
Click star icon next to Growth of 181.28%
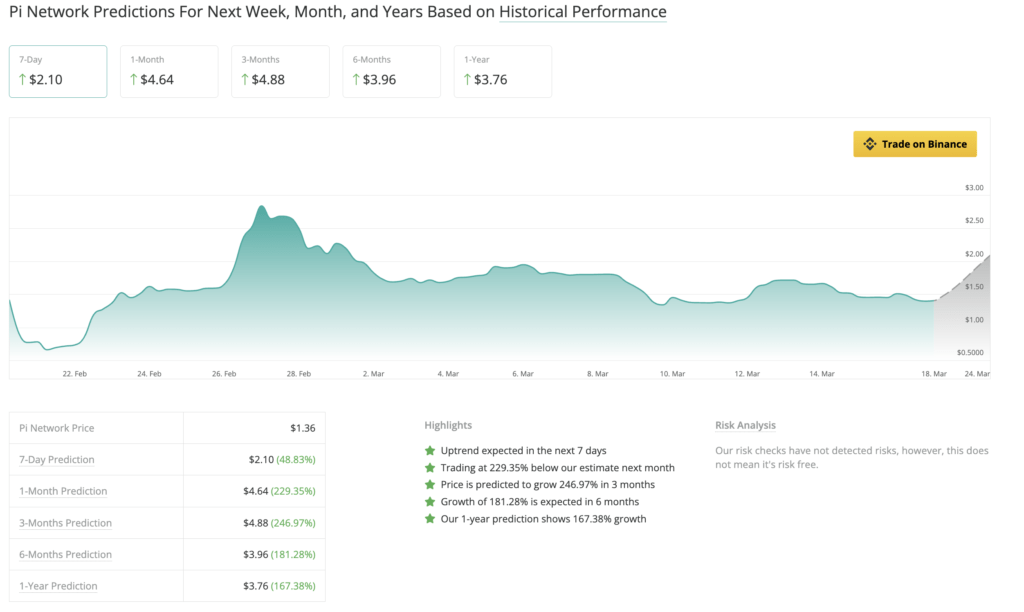pyautogui.click(x=430, y=502)
